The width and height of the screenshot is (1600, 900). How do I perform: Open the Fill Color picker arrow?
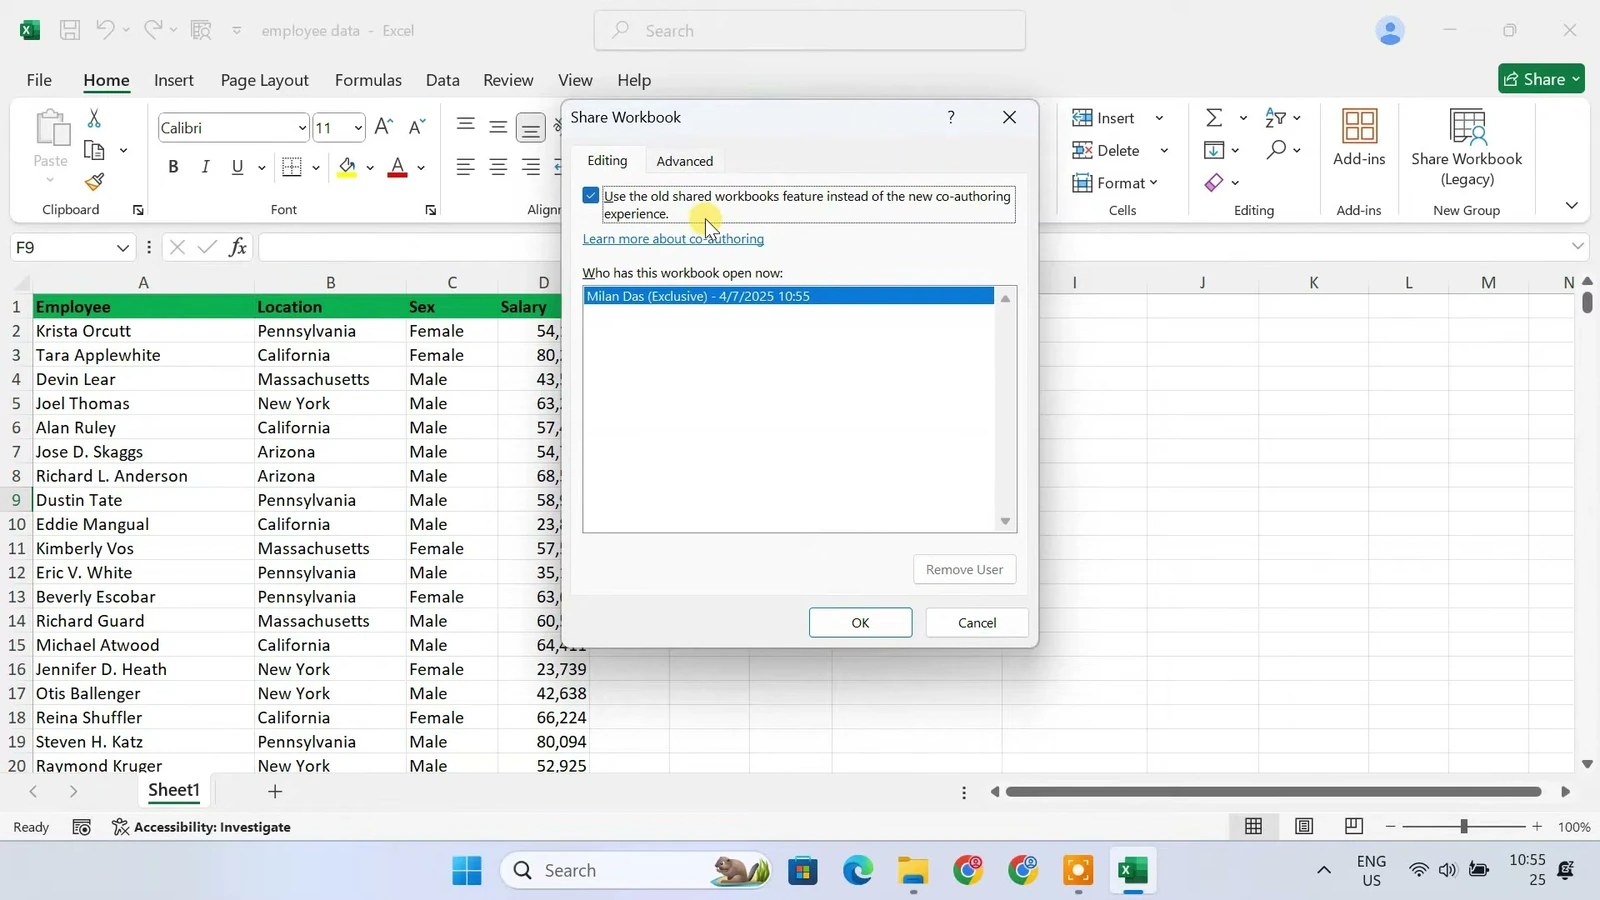(370, 168)
